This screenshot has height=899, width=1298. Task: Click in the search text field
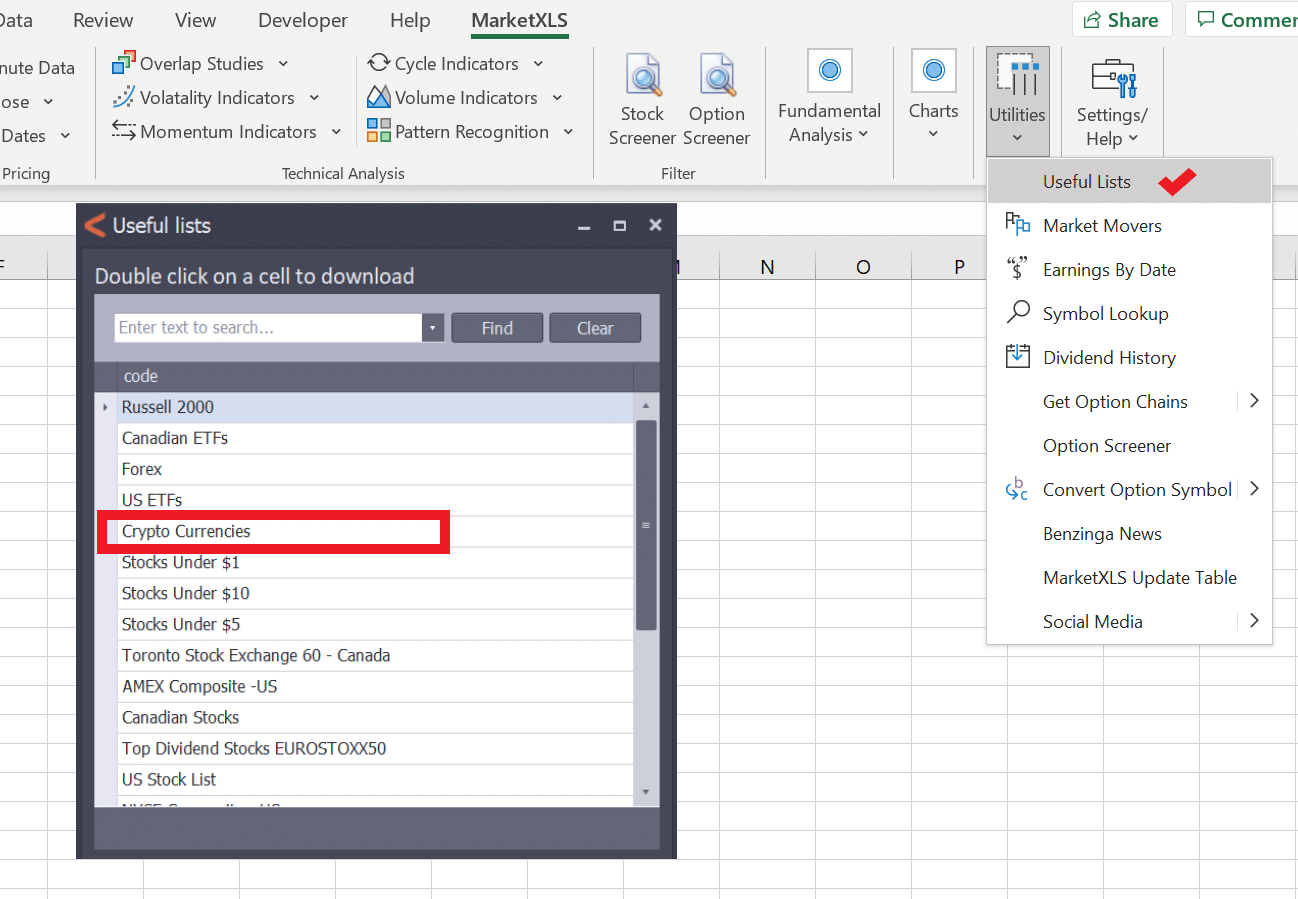coord(268,328)
